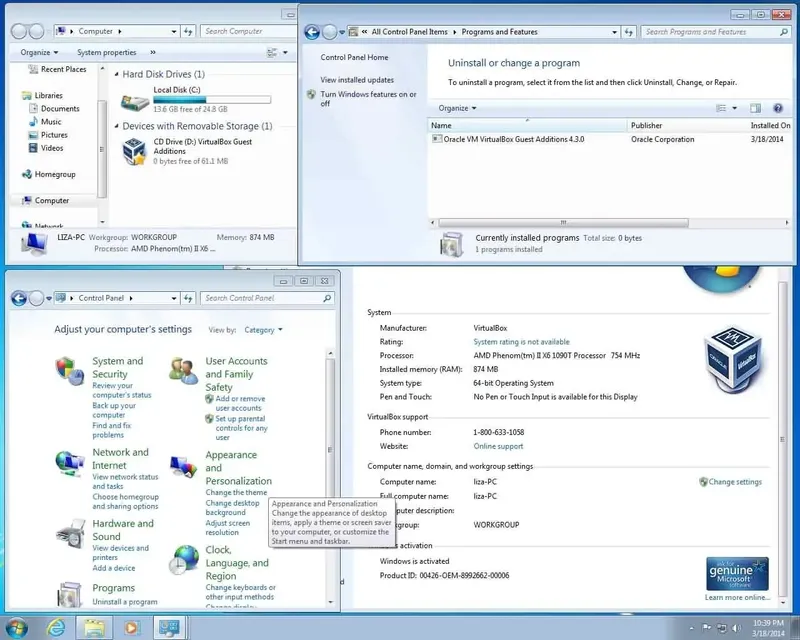Viewport: 800px width, 640px height.
Task: Click Add or remove user accounts link
Action: [x=240, y=403]
